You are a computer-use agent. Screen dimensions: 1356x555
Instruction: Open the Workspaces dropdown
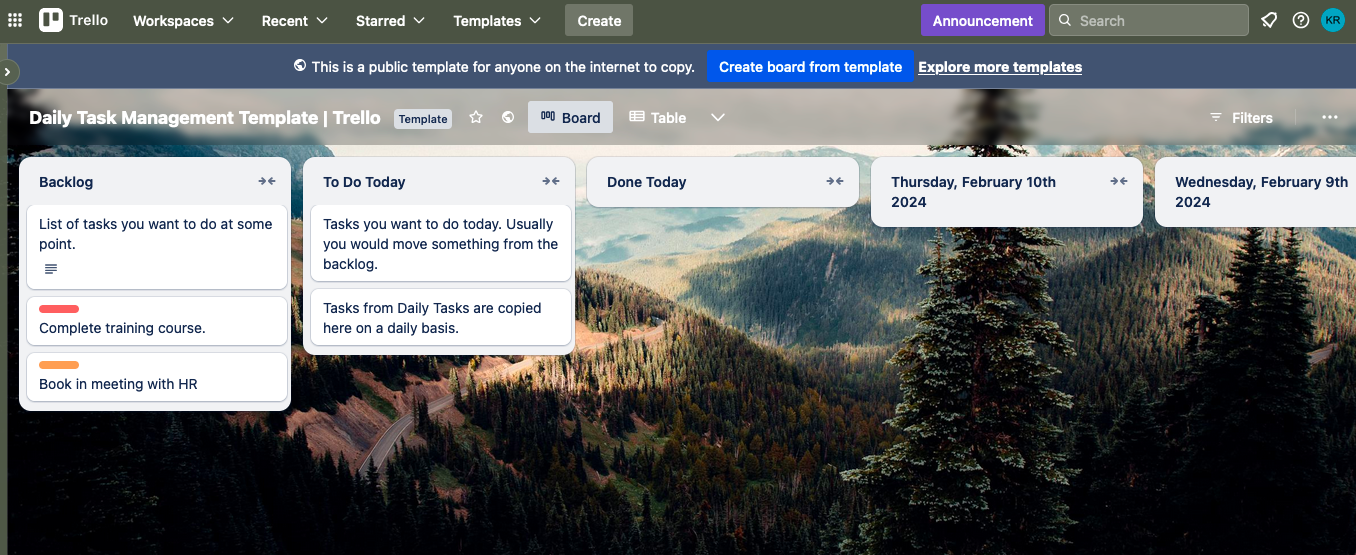click(183, 20)
